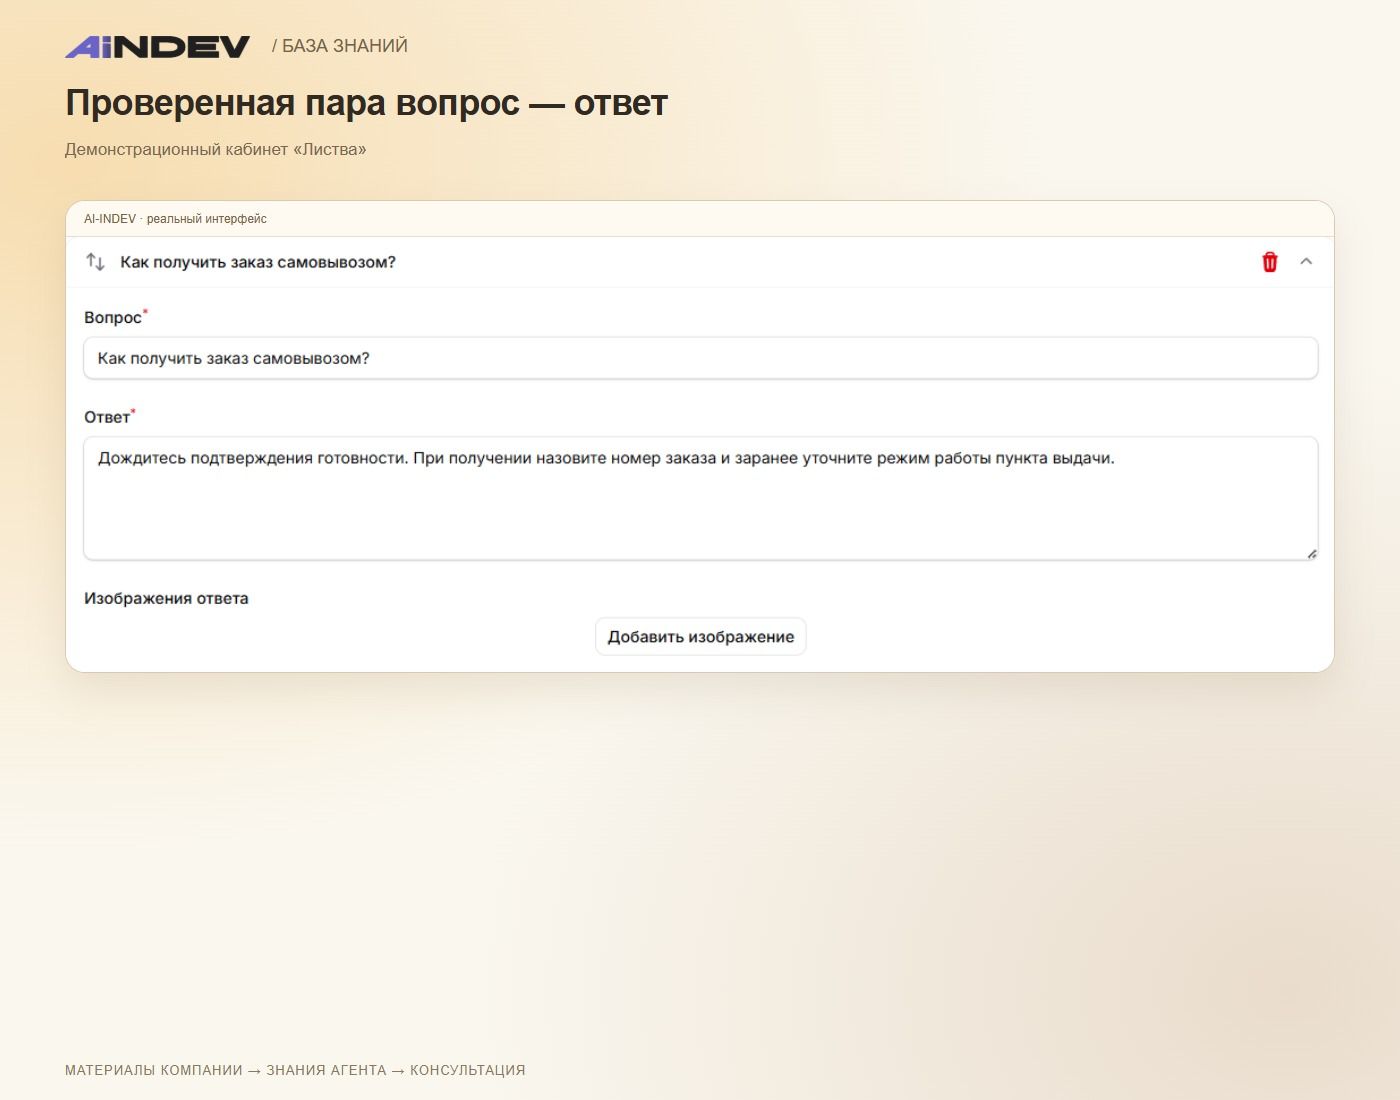
Task: Click the card header title 'Как получить заказ самовывозом?'
Action: click(x=258, y=262)
